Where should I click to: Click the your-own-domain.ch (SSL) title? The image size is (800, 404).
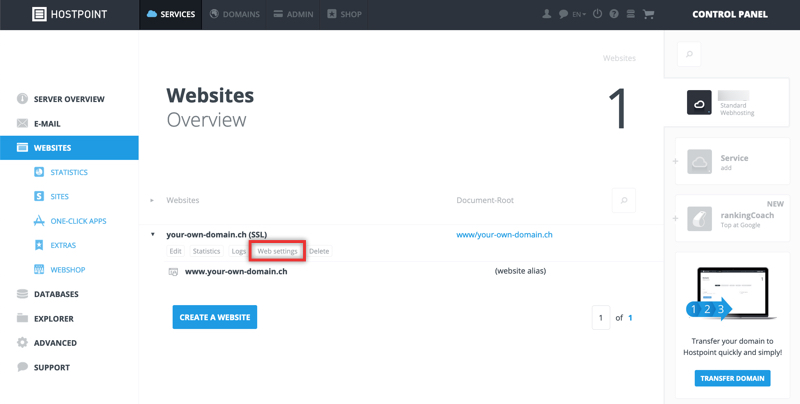pos(216,235)
